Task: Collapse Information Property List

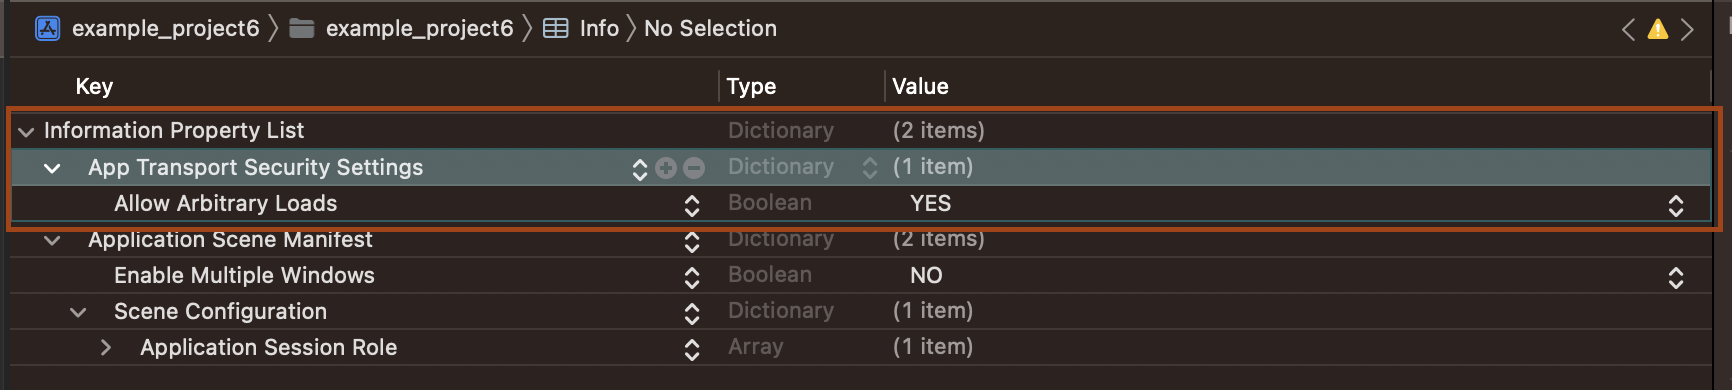Action: (26, 131)
